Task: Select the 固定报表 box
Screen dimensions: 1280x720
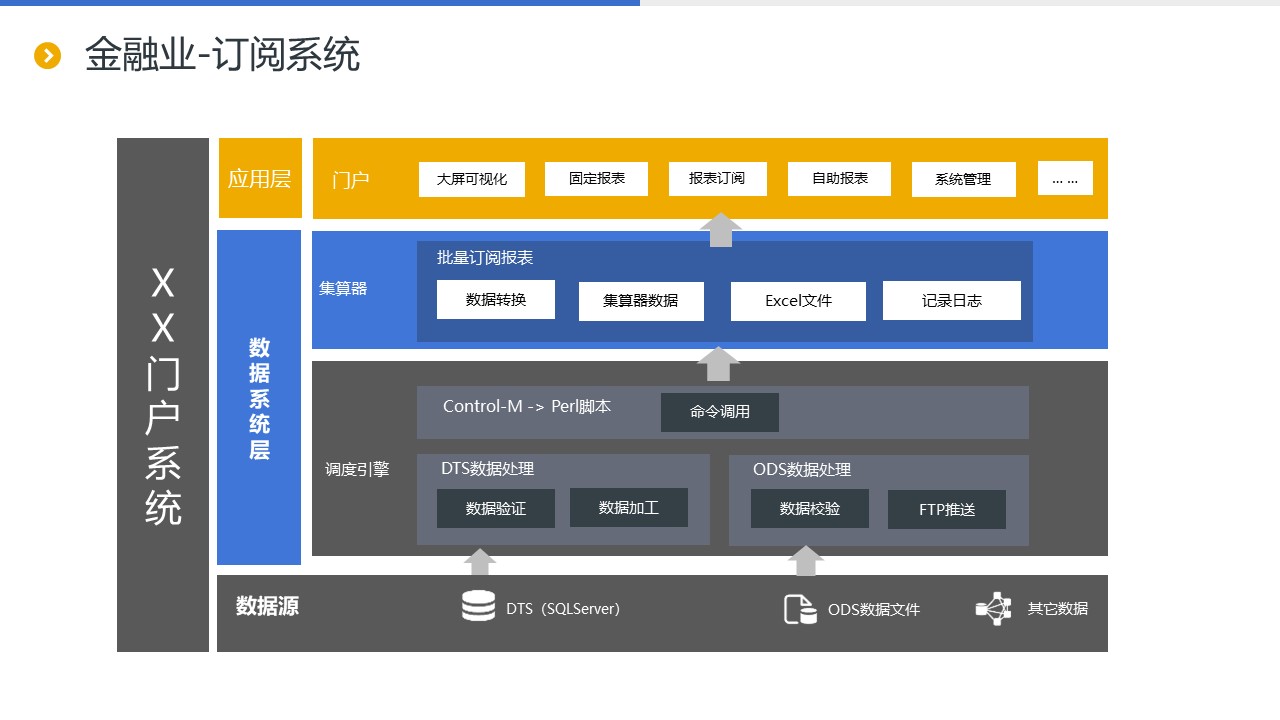Action: [x=596, y=178]
